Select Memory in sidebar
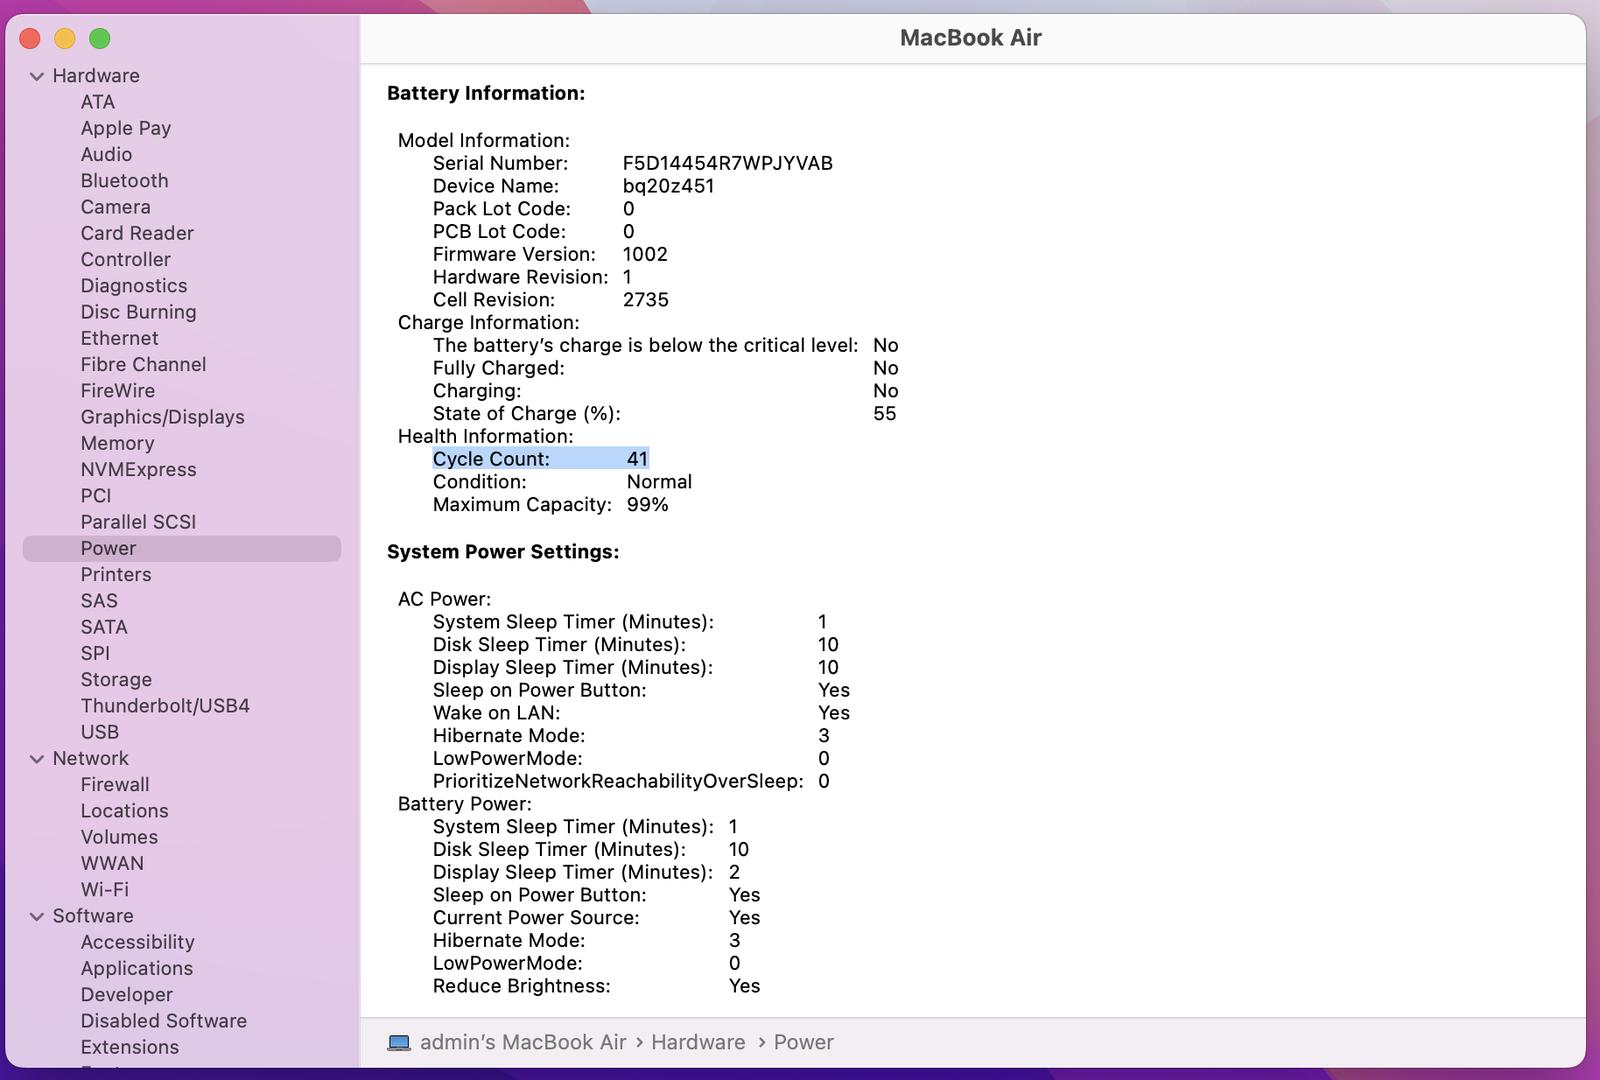Screen dimensions: 1600x1080 click(117, 443)
